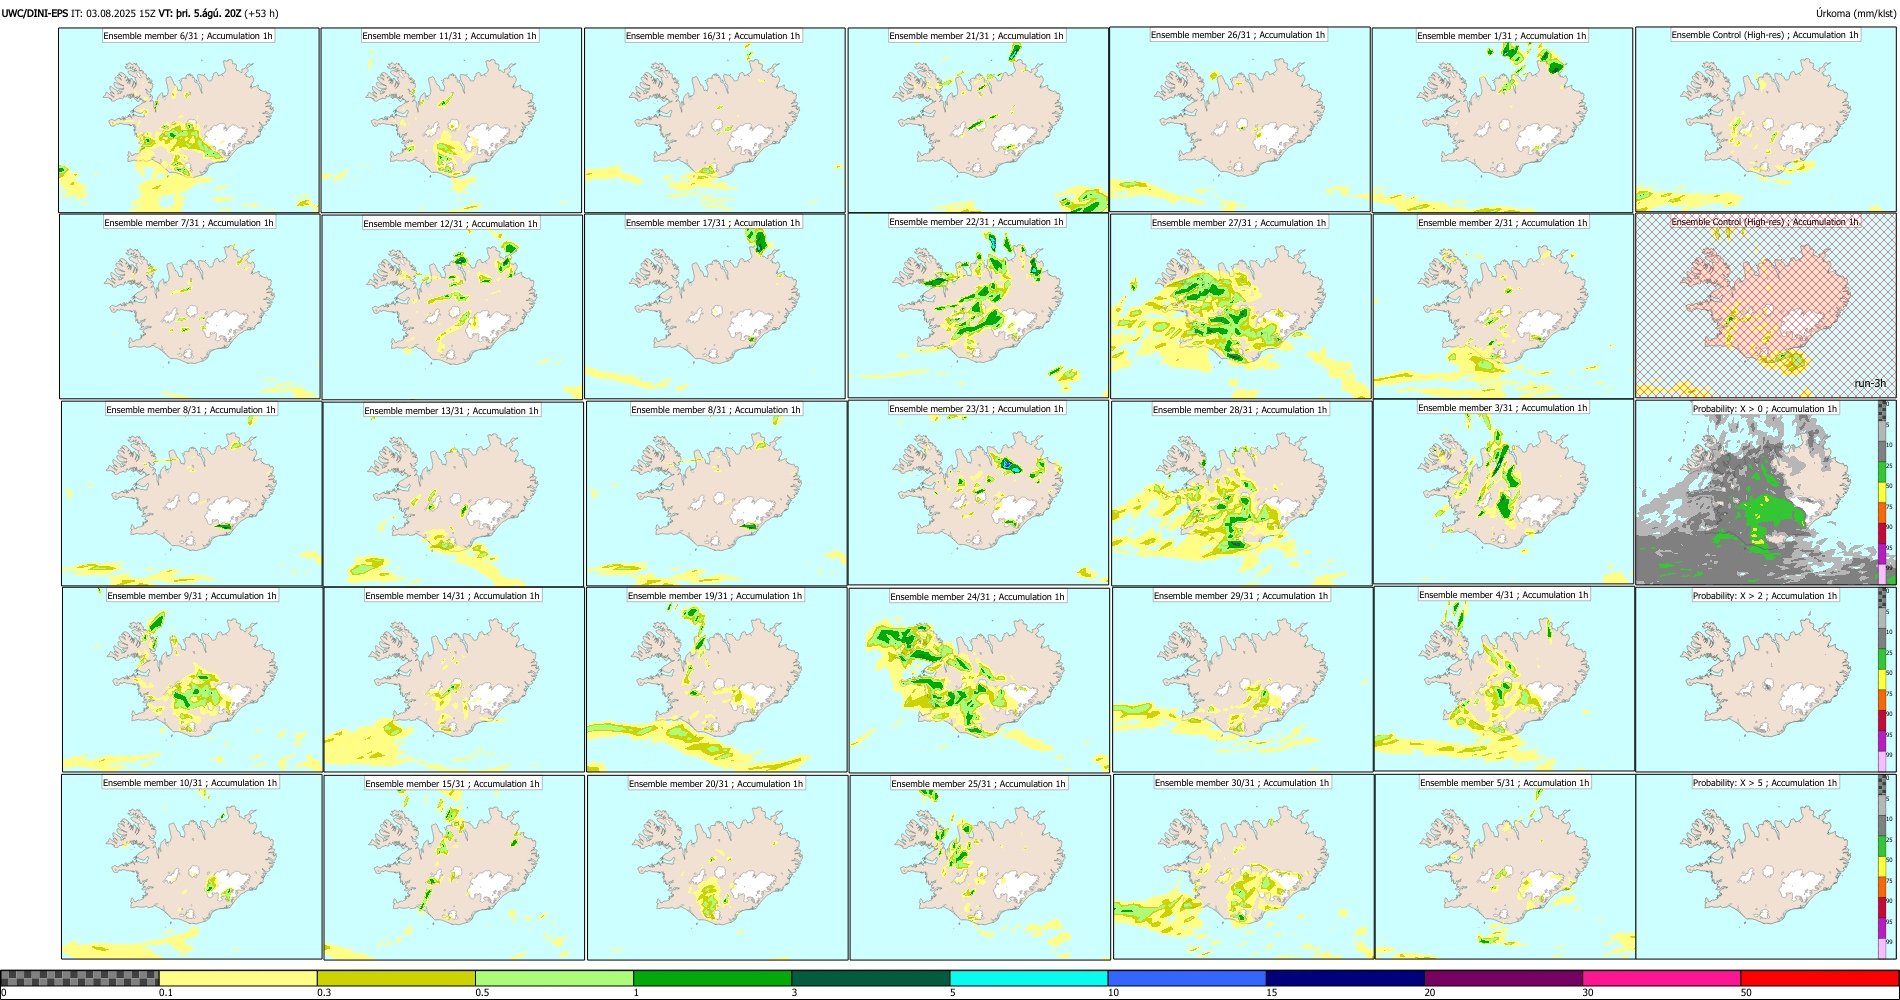Click the Ensemble member 10/31 title label
The height and width of the screenshot is (1000, 1900).
tap(190, 783)
